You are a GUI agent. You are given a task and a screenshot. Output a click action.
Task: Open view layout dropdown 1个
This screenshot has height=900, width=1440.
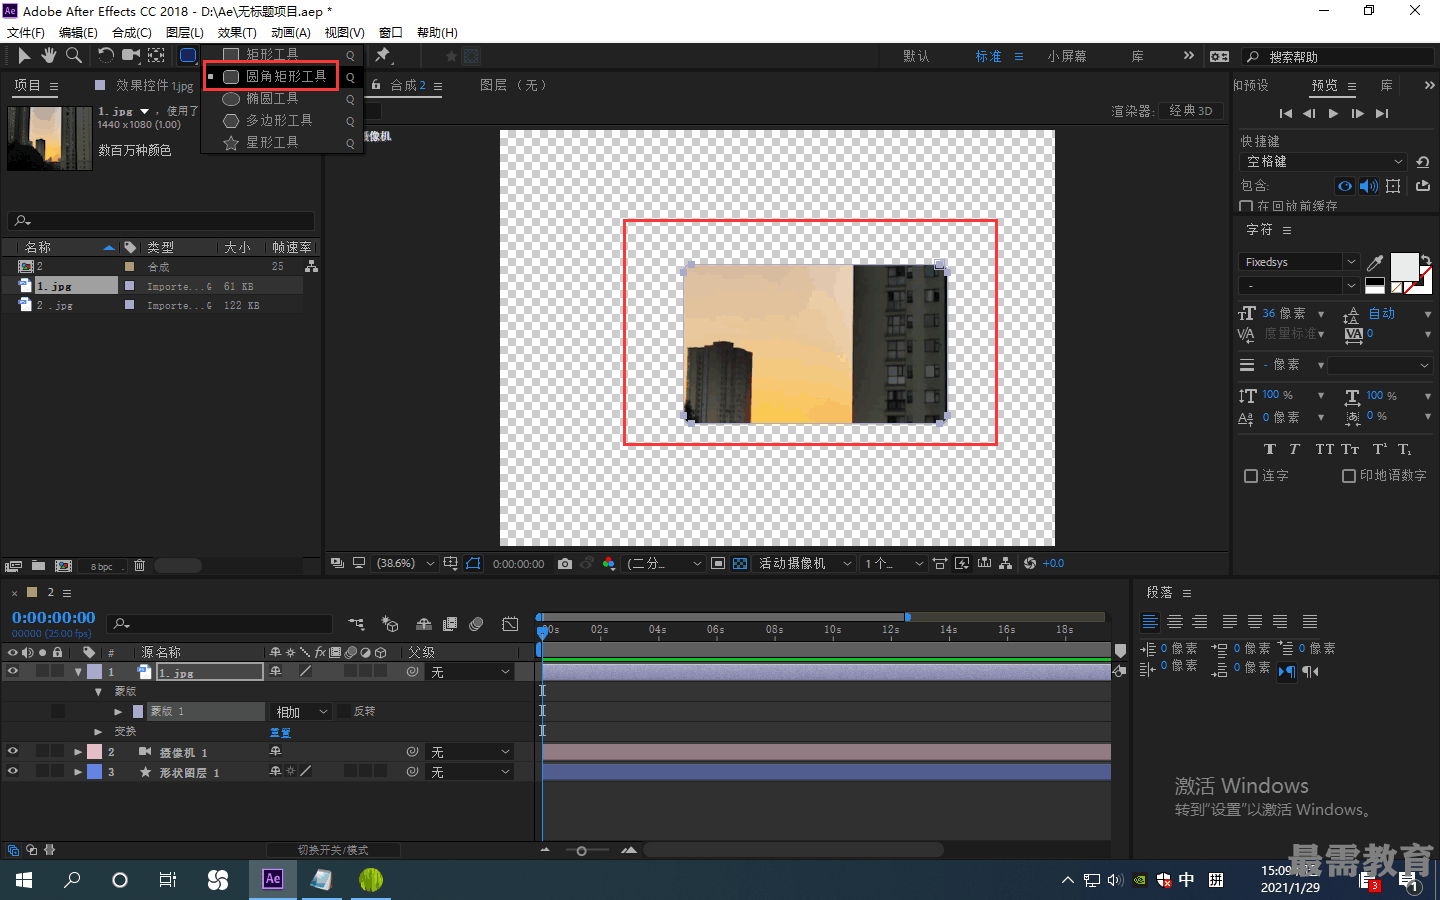click(893, 564)
